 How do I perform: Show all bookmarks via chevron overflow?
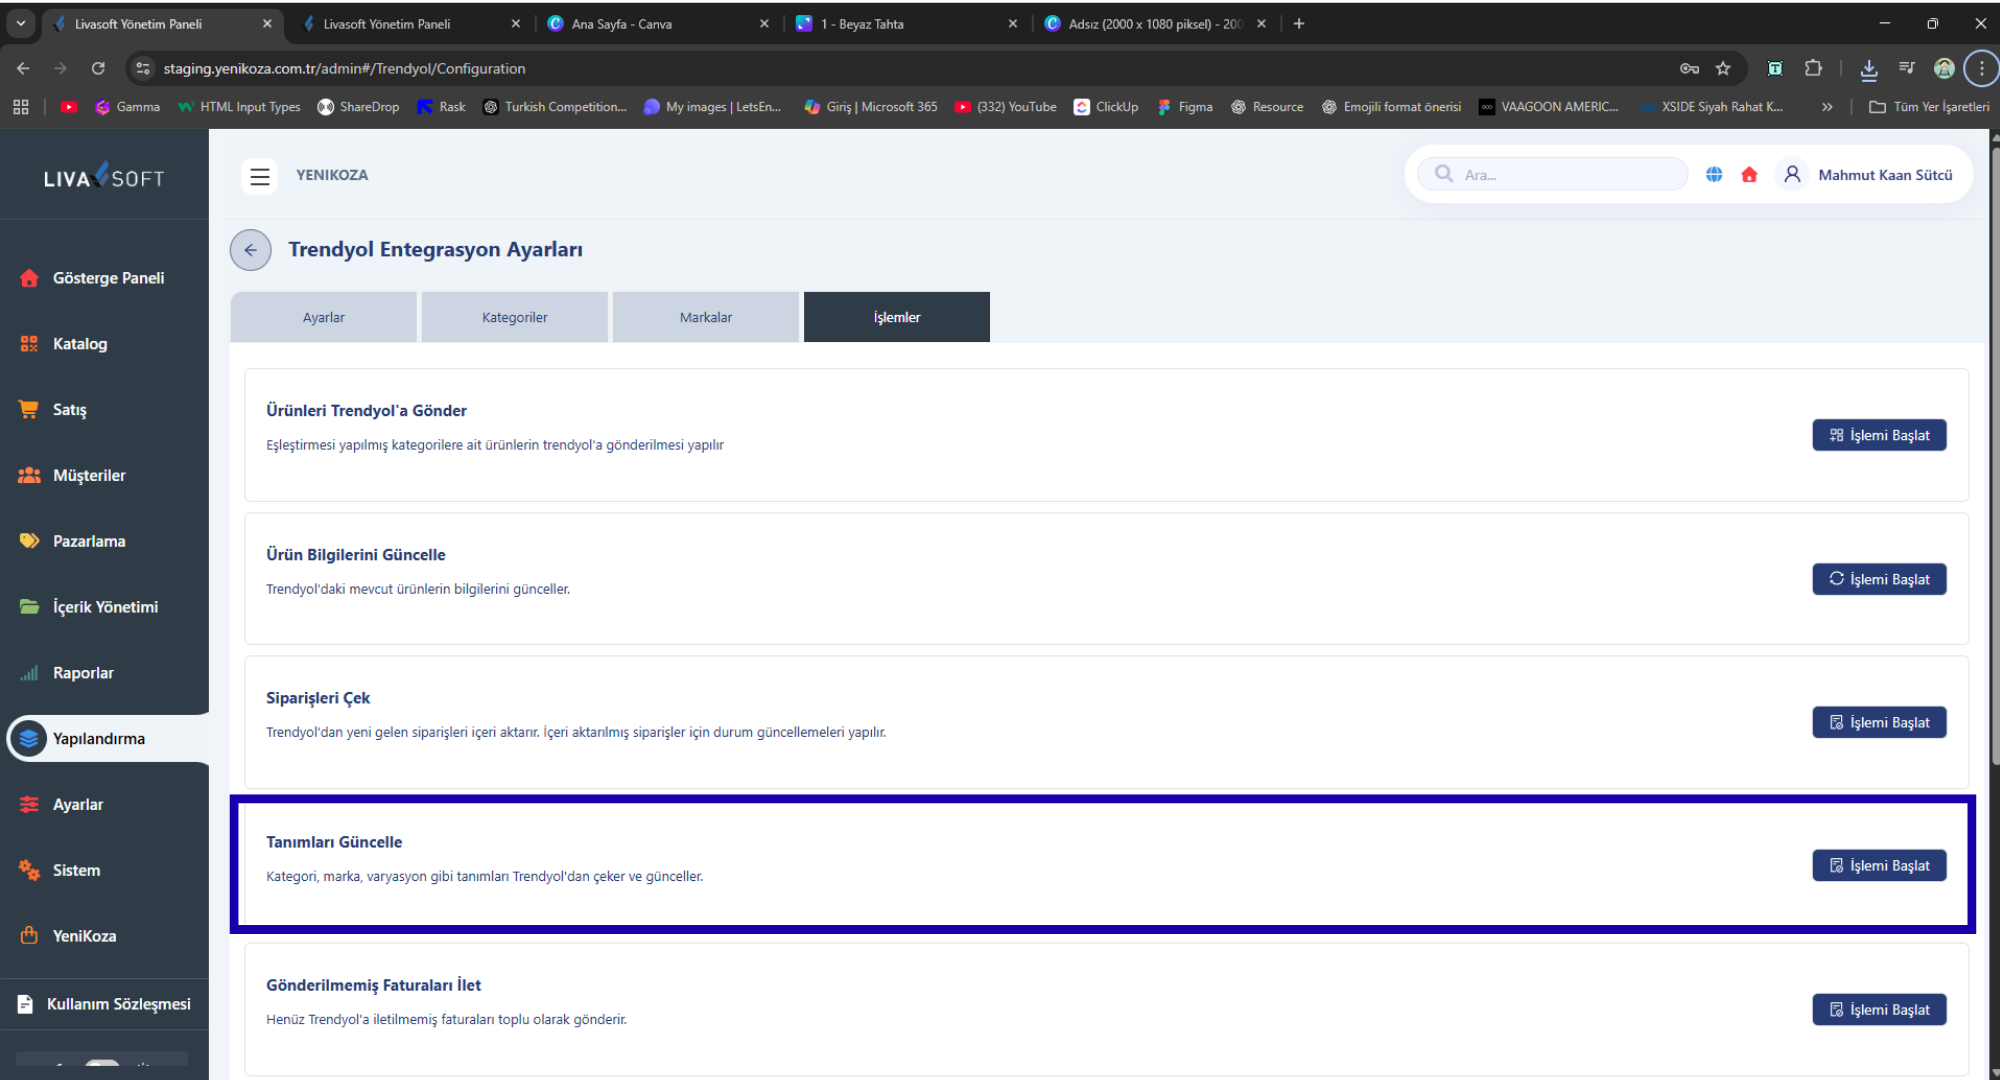point(1827,107)
